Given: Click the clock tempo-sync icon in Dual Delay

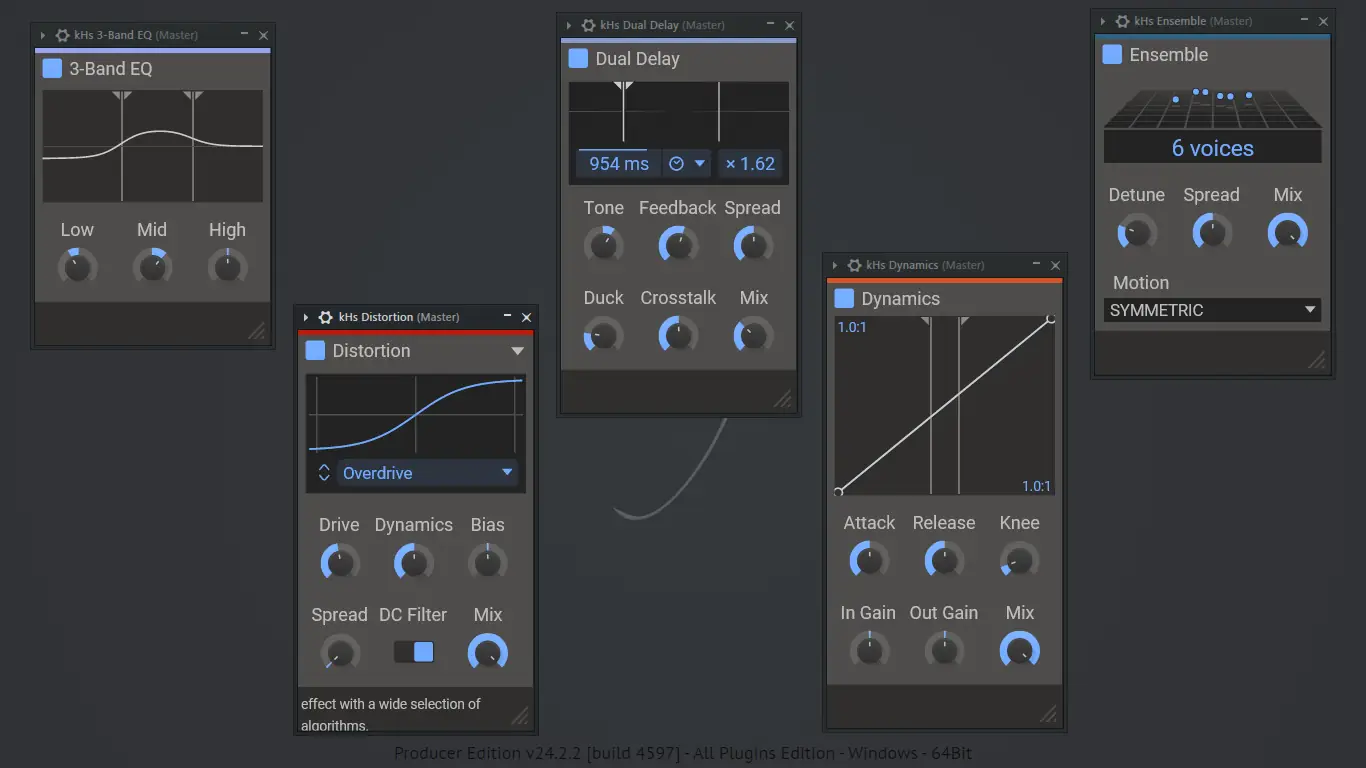Looking at the screenshot, I should point(676,164).
